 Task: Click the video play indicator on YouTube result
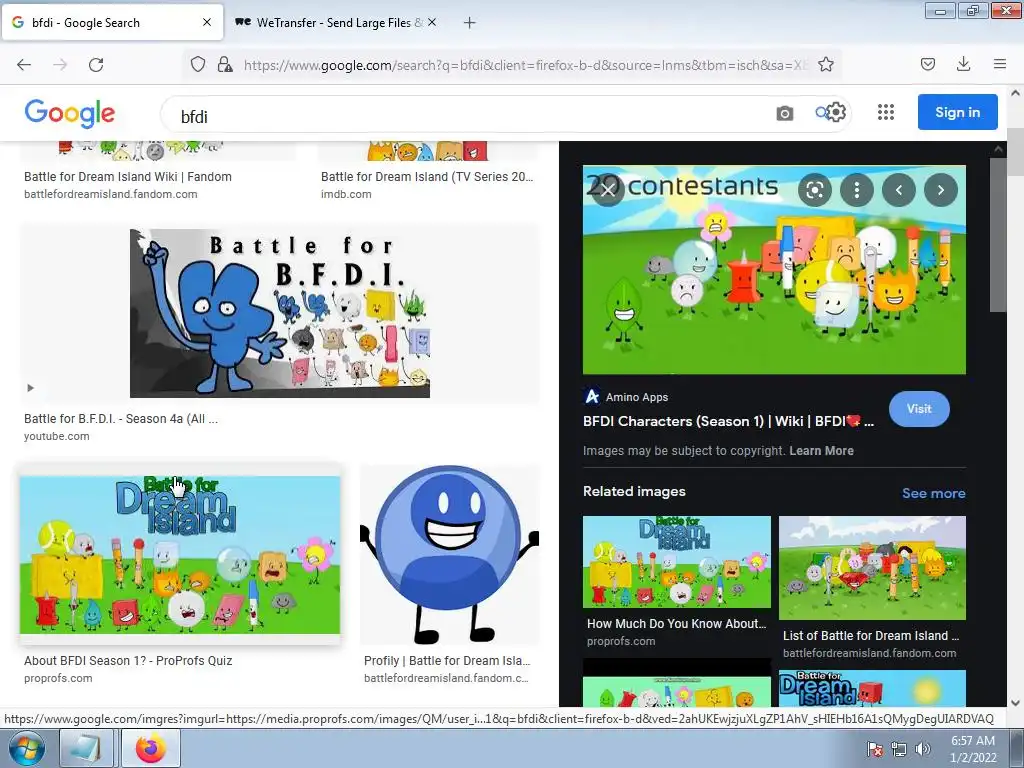click(x=30, y=388)
